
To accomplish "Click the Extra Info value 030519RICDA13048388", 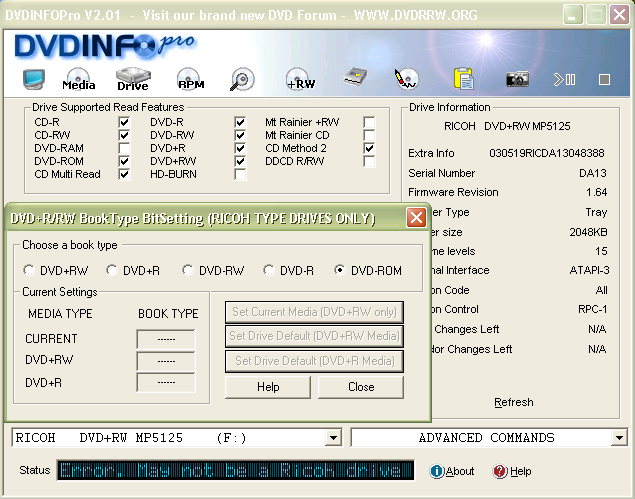I will point(547,153).
